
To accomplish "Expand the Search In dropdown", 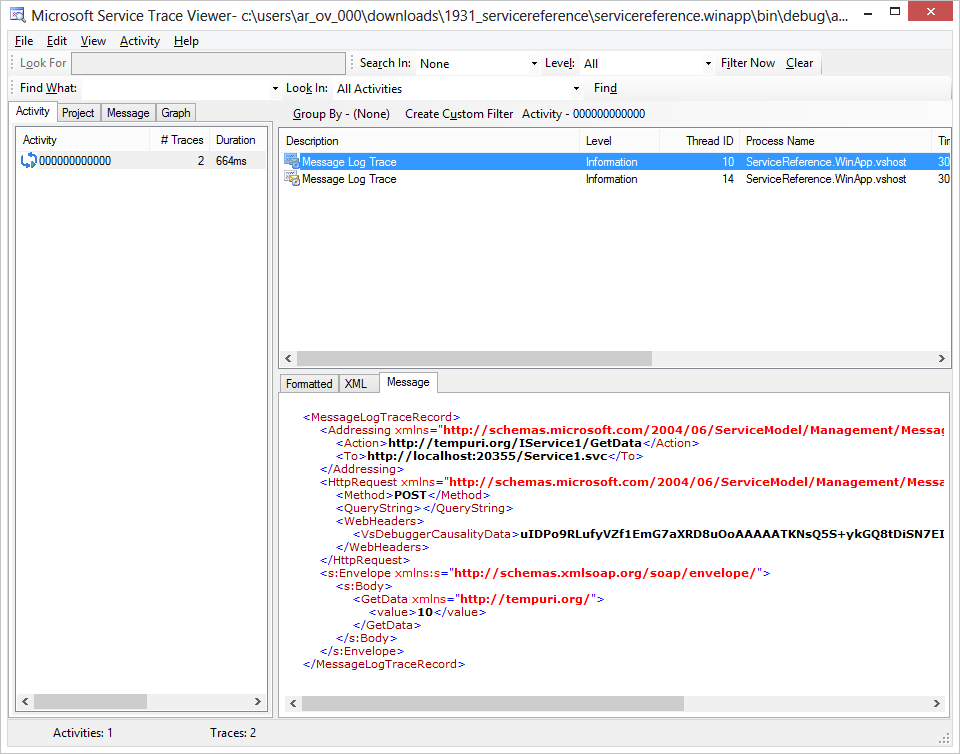I will click(x=534, y=64).
